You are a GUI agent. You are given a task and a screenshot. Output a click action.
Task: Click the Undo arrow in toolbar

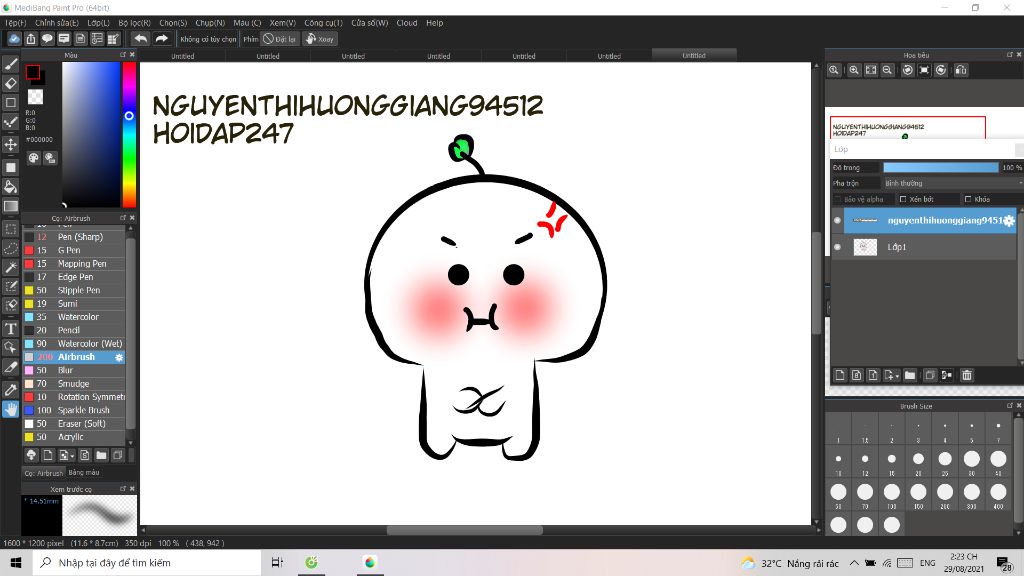click(x=140, y=39)
